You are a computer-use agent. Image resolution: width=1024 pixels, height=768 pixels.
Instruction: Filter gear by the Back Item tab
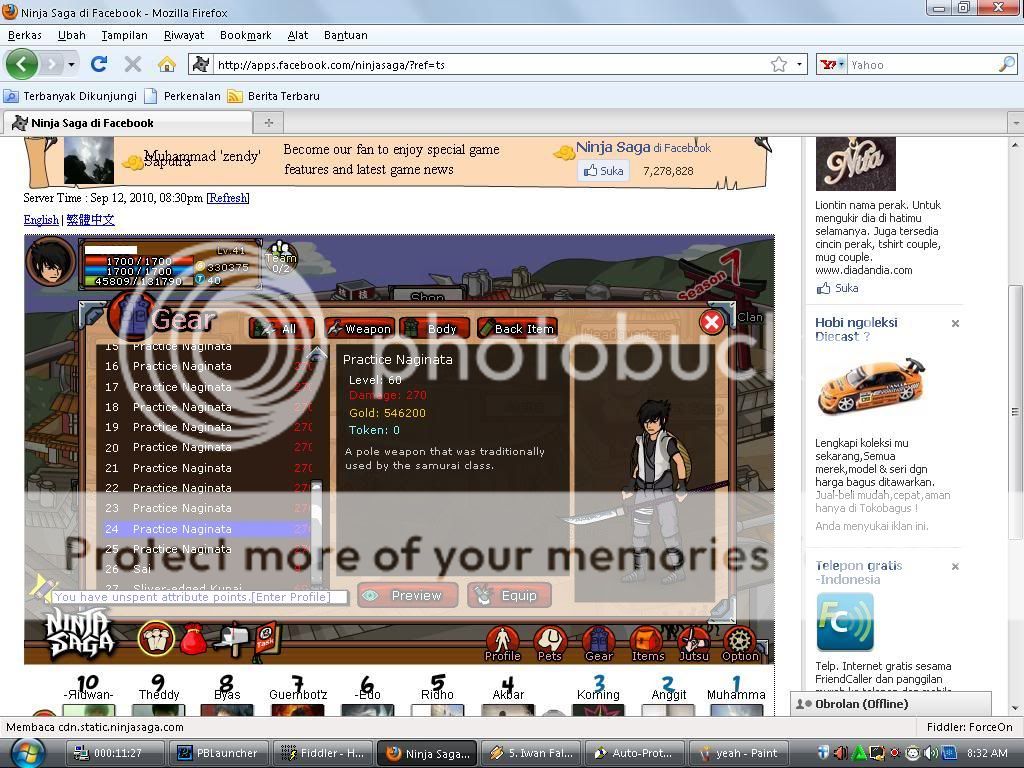(517, 328)
